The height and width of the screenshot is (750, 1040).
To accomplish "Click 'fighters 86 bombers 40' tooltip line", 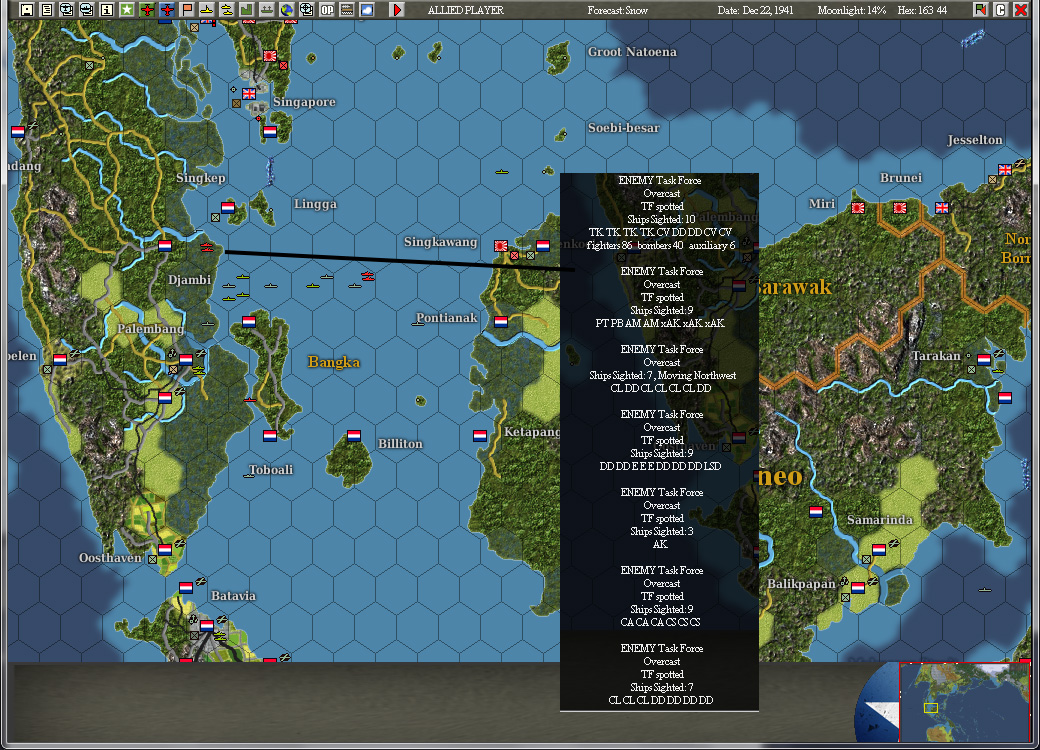I will 661,245.
